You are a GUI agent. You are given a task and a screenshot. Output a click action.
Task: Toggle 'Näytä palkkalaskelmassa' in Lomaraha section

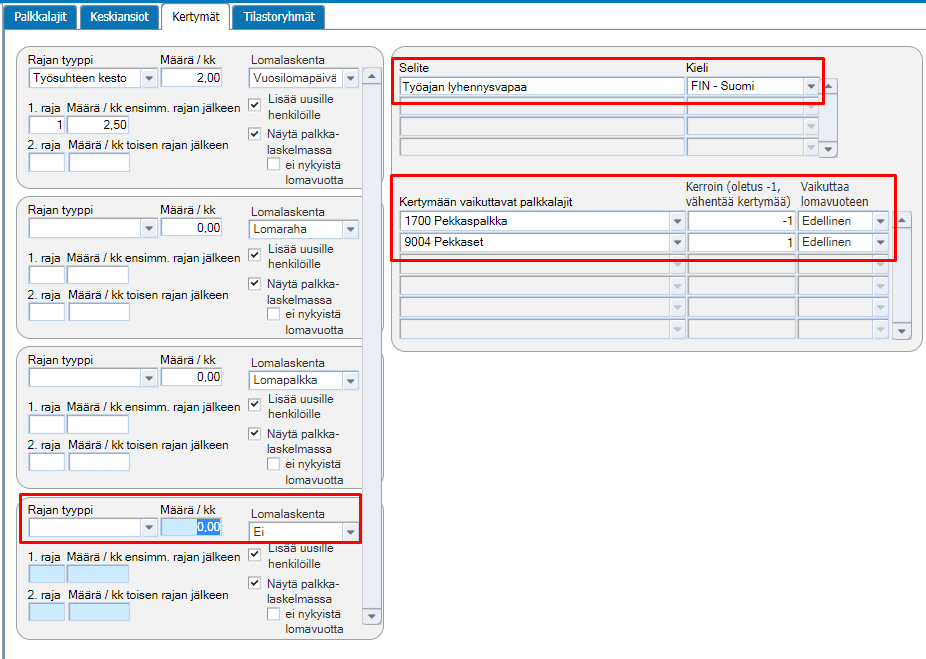click(255, 283)
